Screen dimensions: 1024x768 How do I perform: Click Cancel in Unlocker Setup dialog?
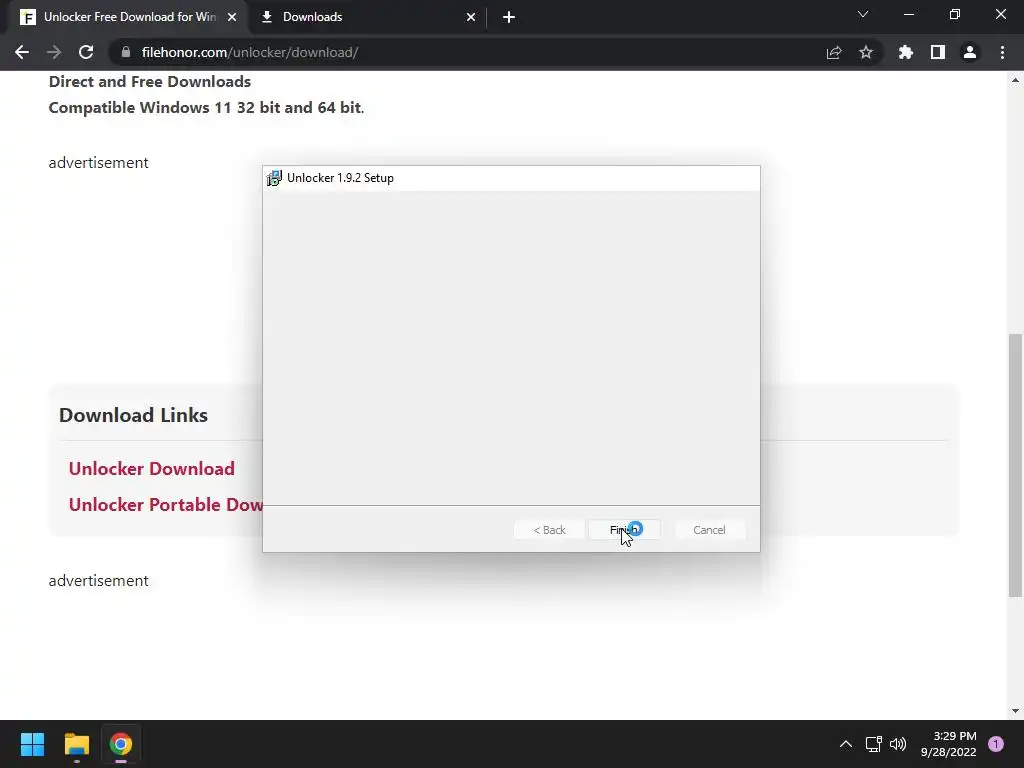pos(709,530)
